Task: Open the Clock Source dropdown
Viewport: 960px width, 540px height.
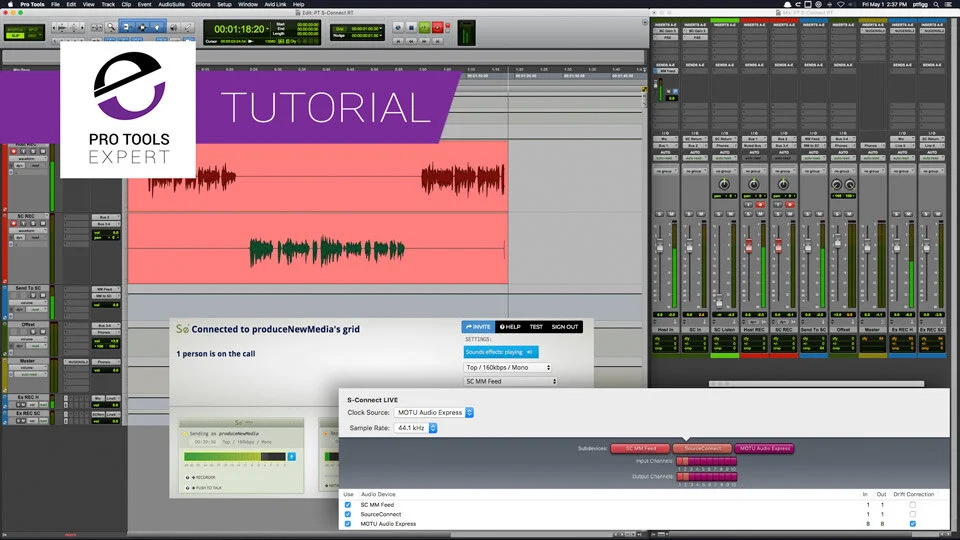Action: (433, 413)
